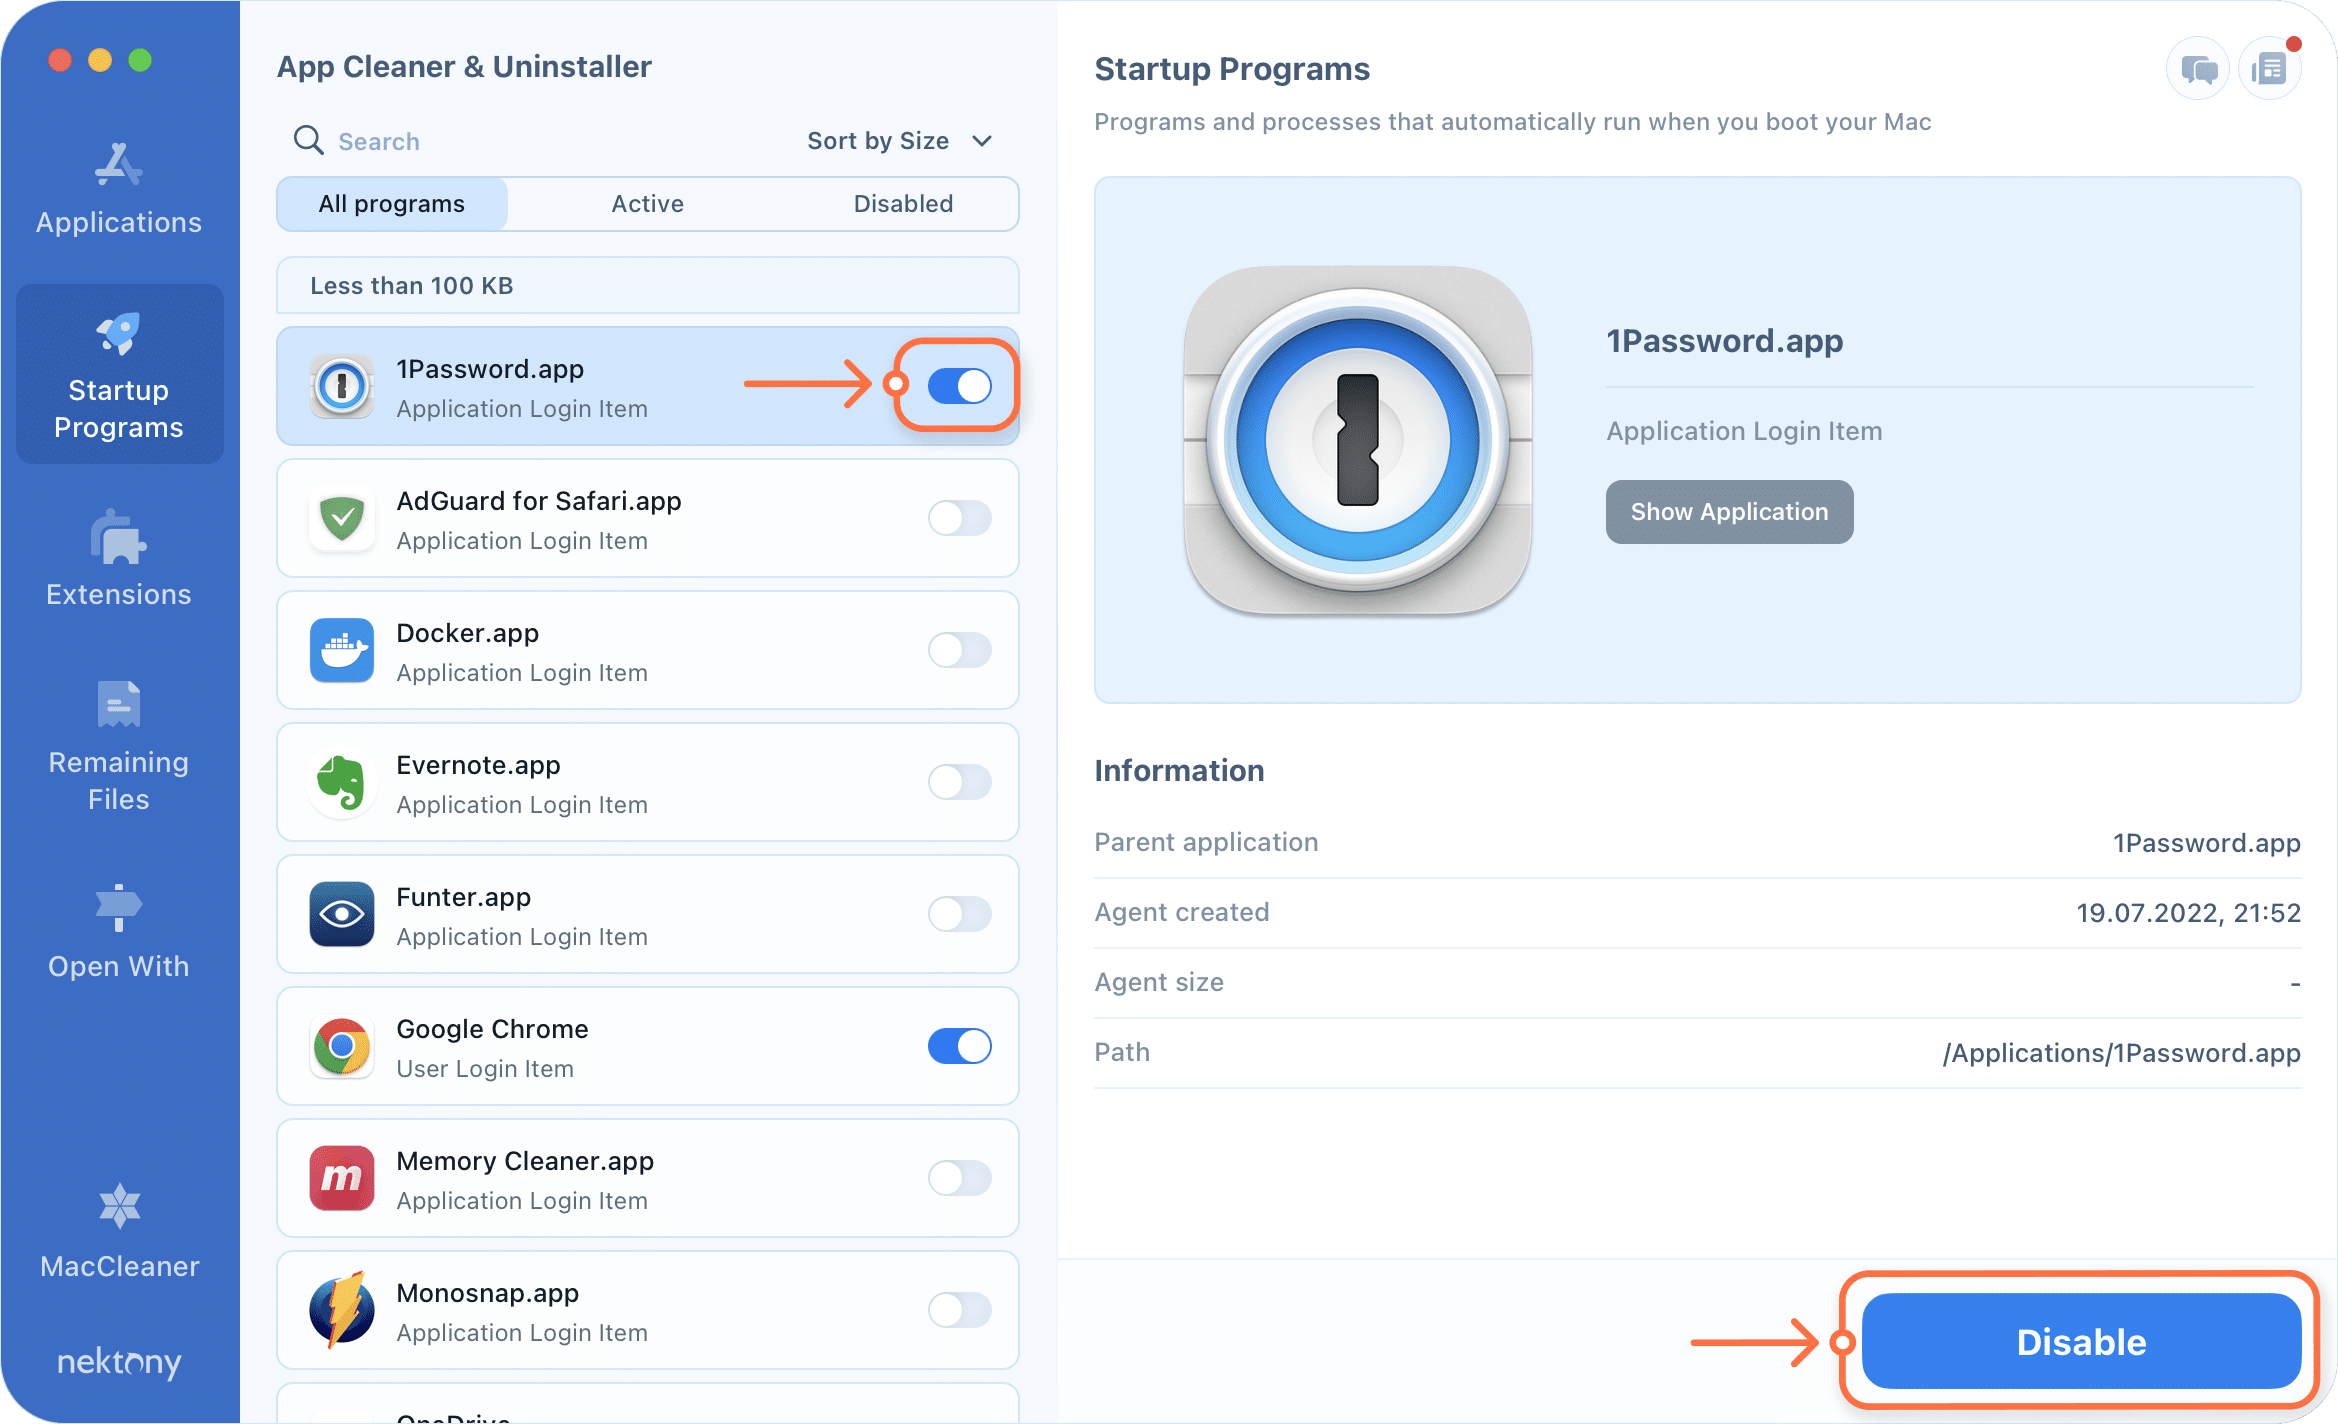
Task: Switch to the Disabled tab
Action: (903, 204)
